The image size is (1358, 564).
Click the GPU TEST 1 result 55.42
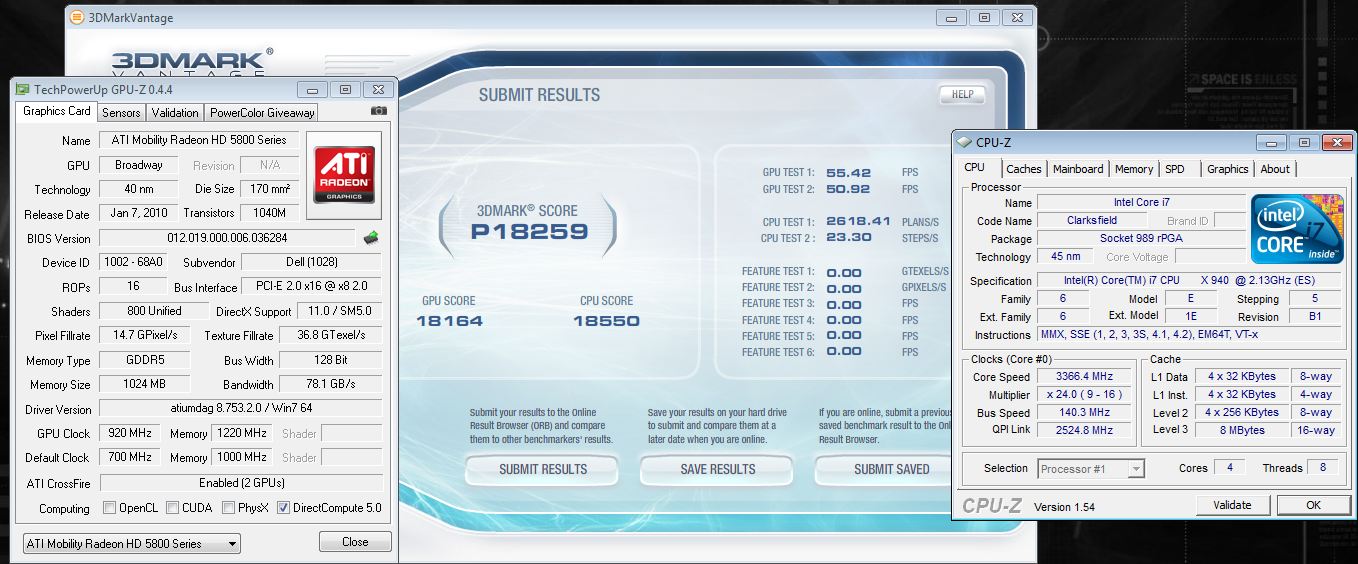coord(848,173)
